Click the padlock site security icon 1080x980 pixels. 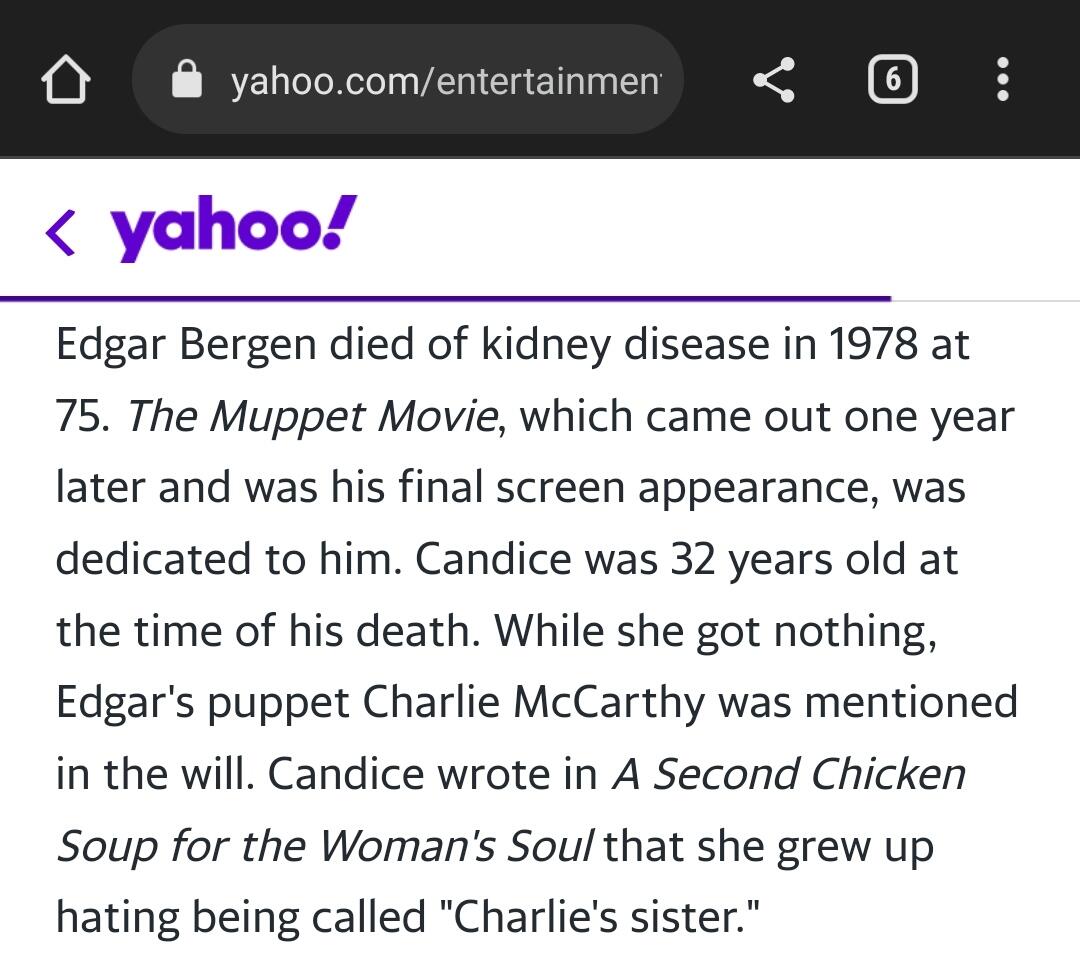point(187,79)
